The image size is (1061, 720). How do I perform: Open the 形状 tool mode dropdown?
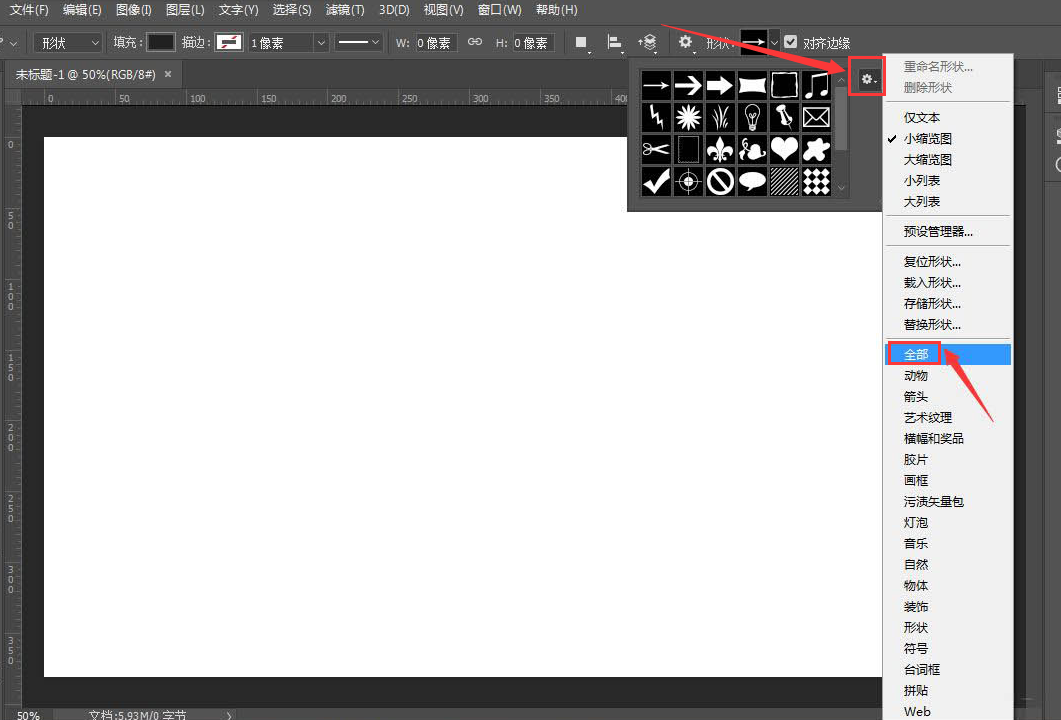click(68, 43)
